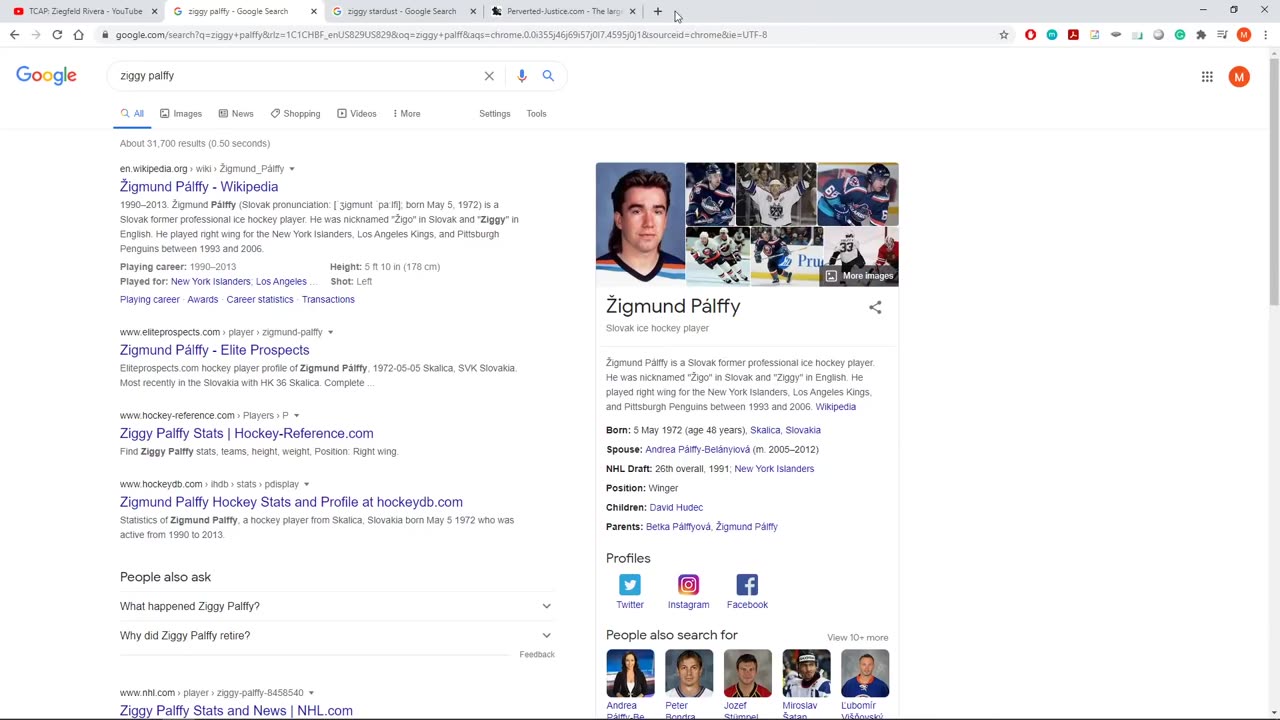
Task: Start voice search with microphone icon
Action: pyautogui.click(x=521, y=76)
